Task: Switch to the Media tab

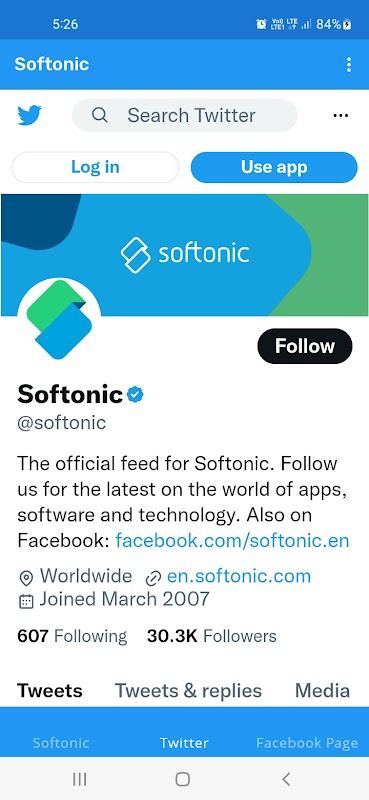Action: tap(323, 691)
